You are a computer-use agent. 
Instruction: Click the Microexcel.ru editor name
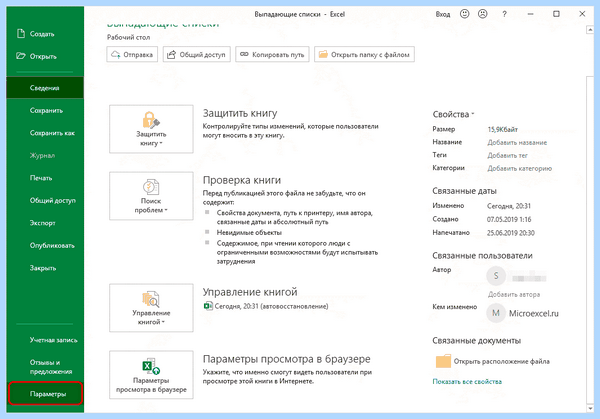tap(533, 313)
